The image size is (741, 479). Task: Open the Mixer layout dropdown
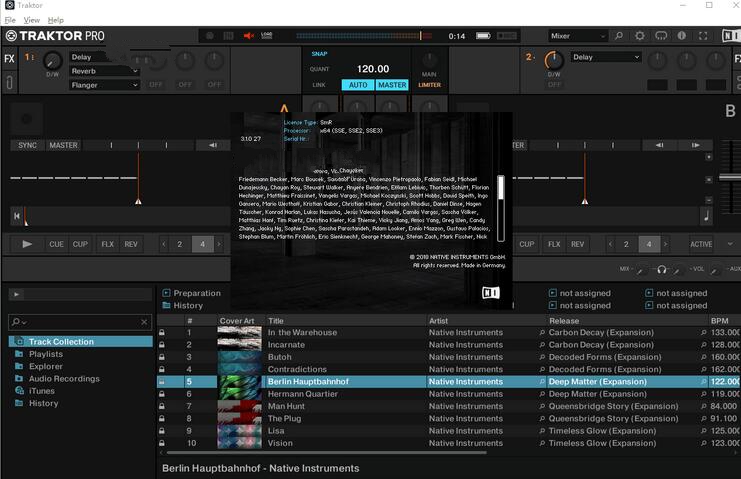click(577, 36)
